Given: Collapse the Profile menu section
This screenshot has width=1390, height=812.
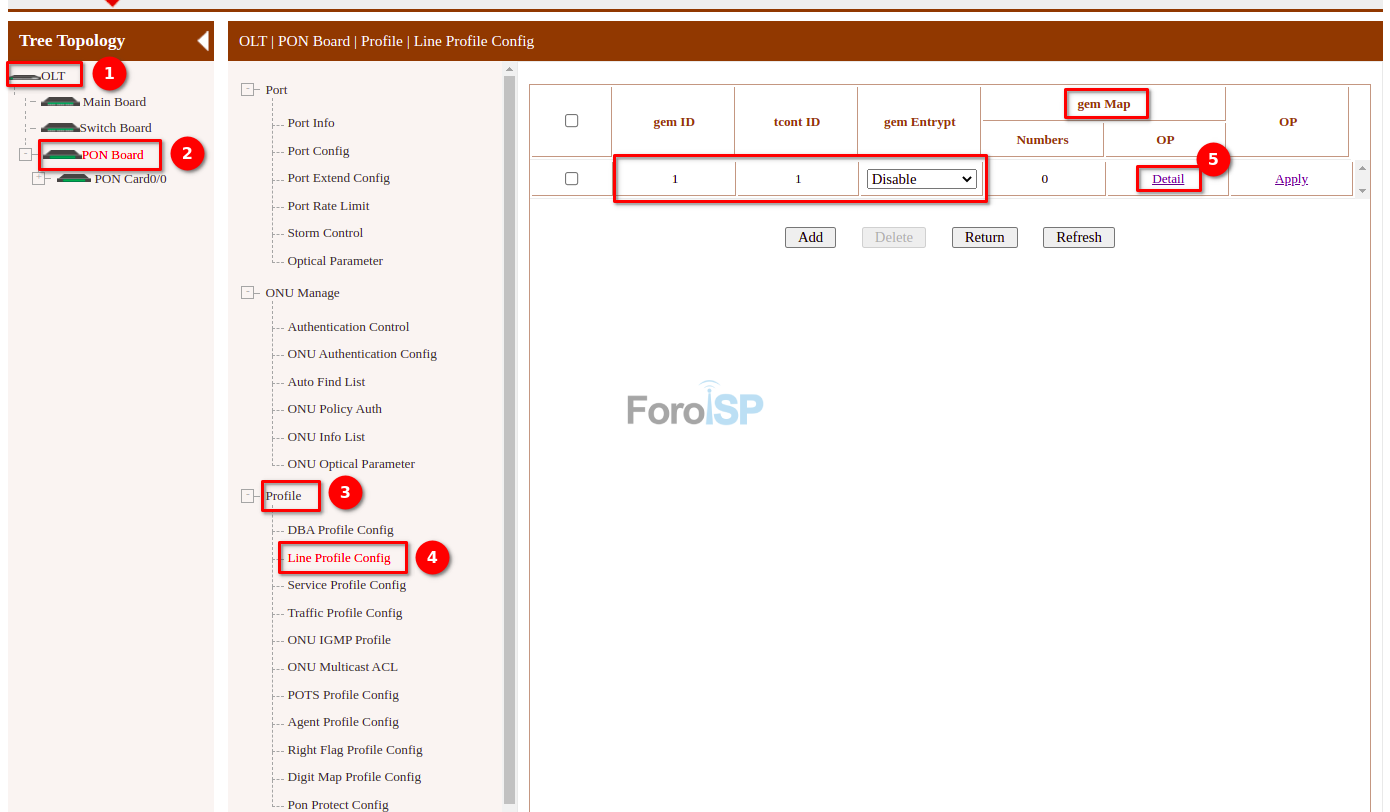Looking at the screenshot, I should [248, 496].
